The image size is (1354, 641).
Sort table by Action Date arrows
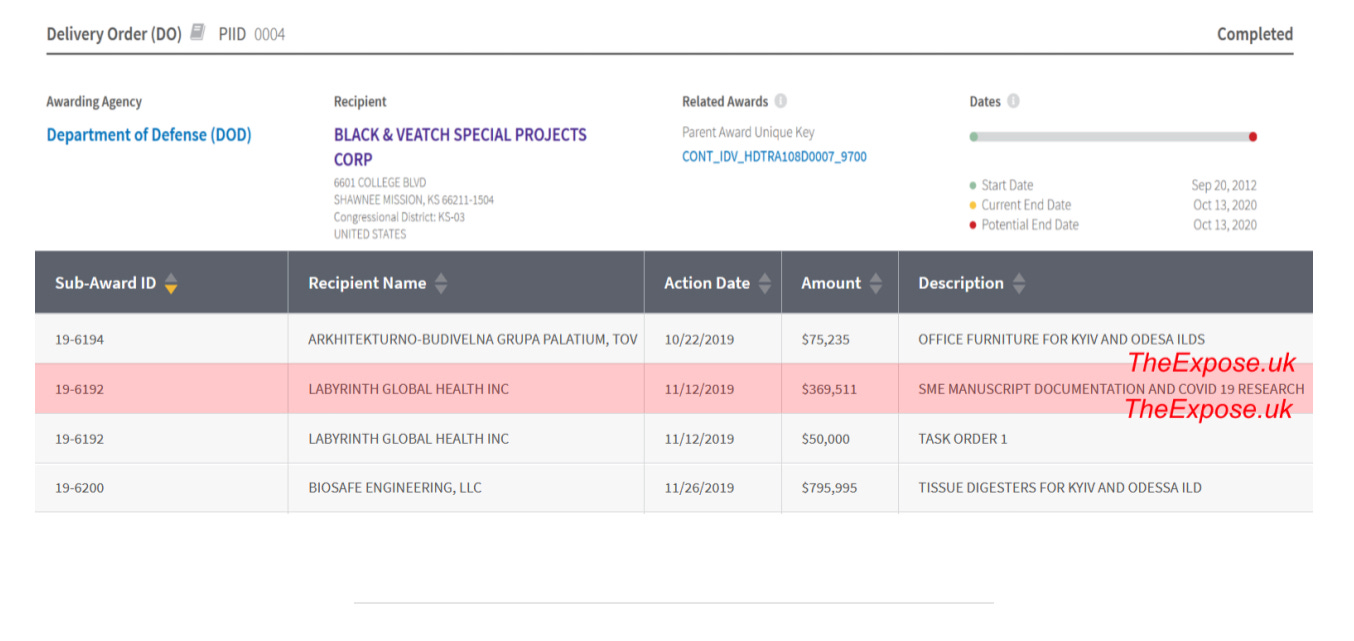(765, 283)
